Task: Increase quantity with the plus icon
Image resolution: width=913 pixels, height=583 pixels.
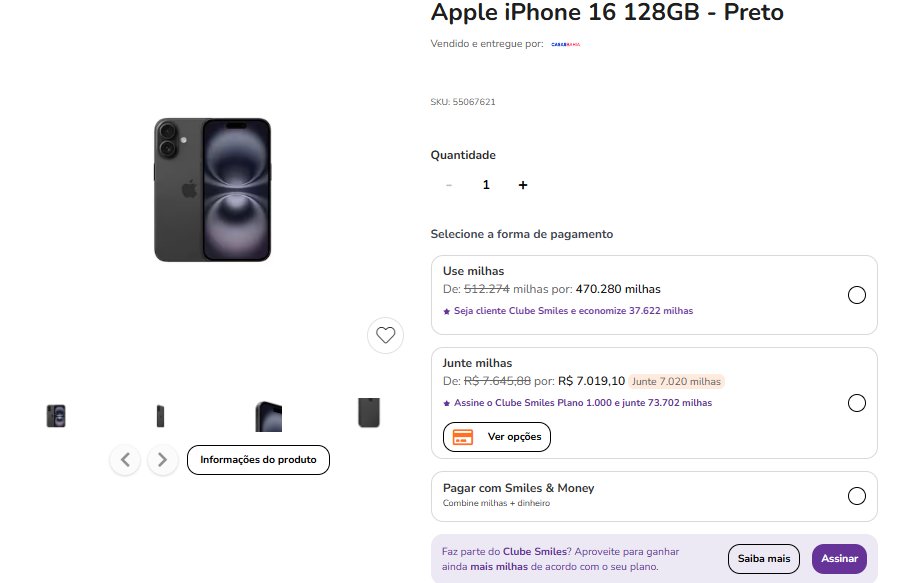Action: coord(523,185)
